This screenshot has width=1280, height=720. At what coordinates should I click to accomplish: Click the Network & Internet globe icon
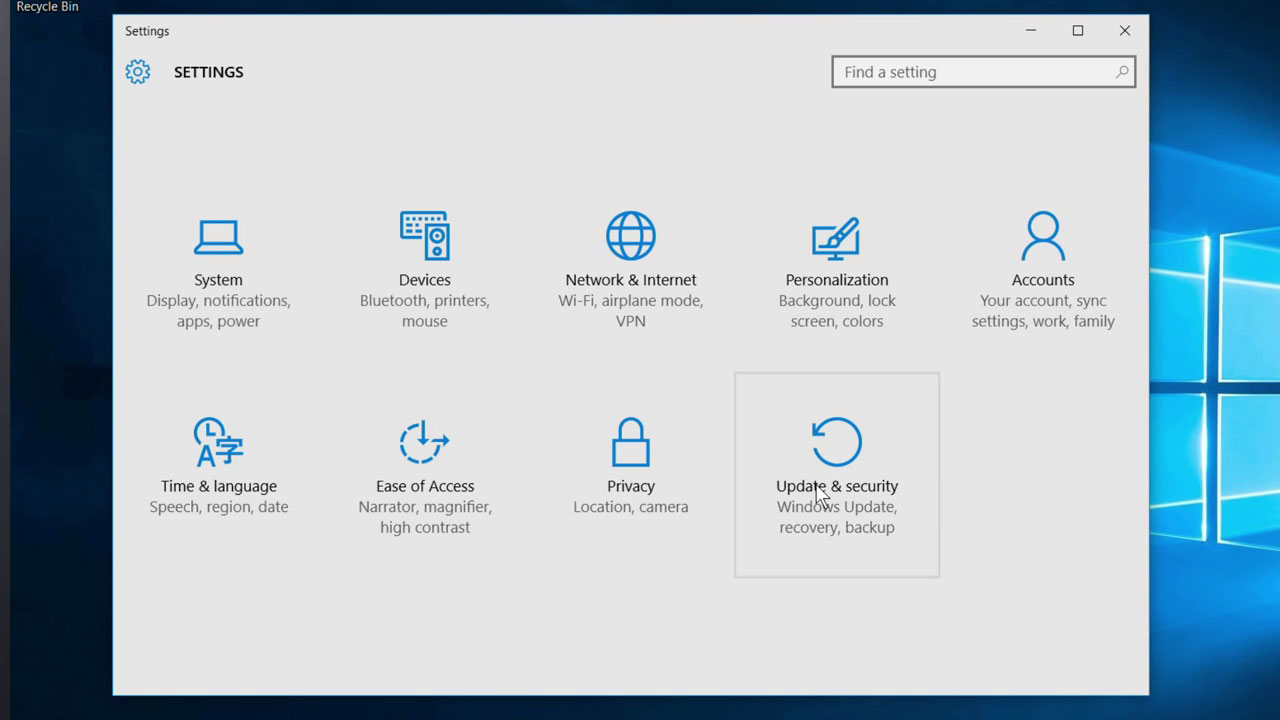(630, 236)
